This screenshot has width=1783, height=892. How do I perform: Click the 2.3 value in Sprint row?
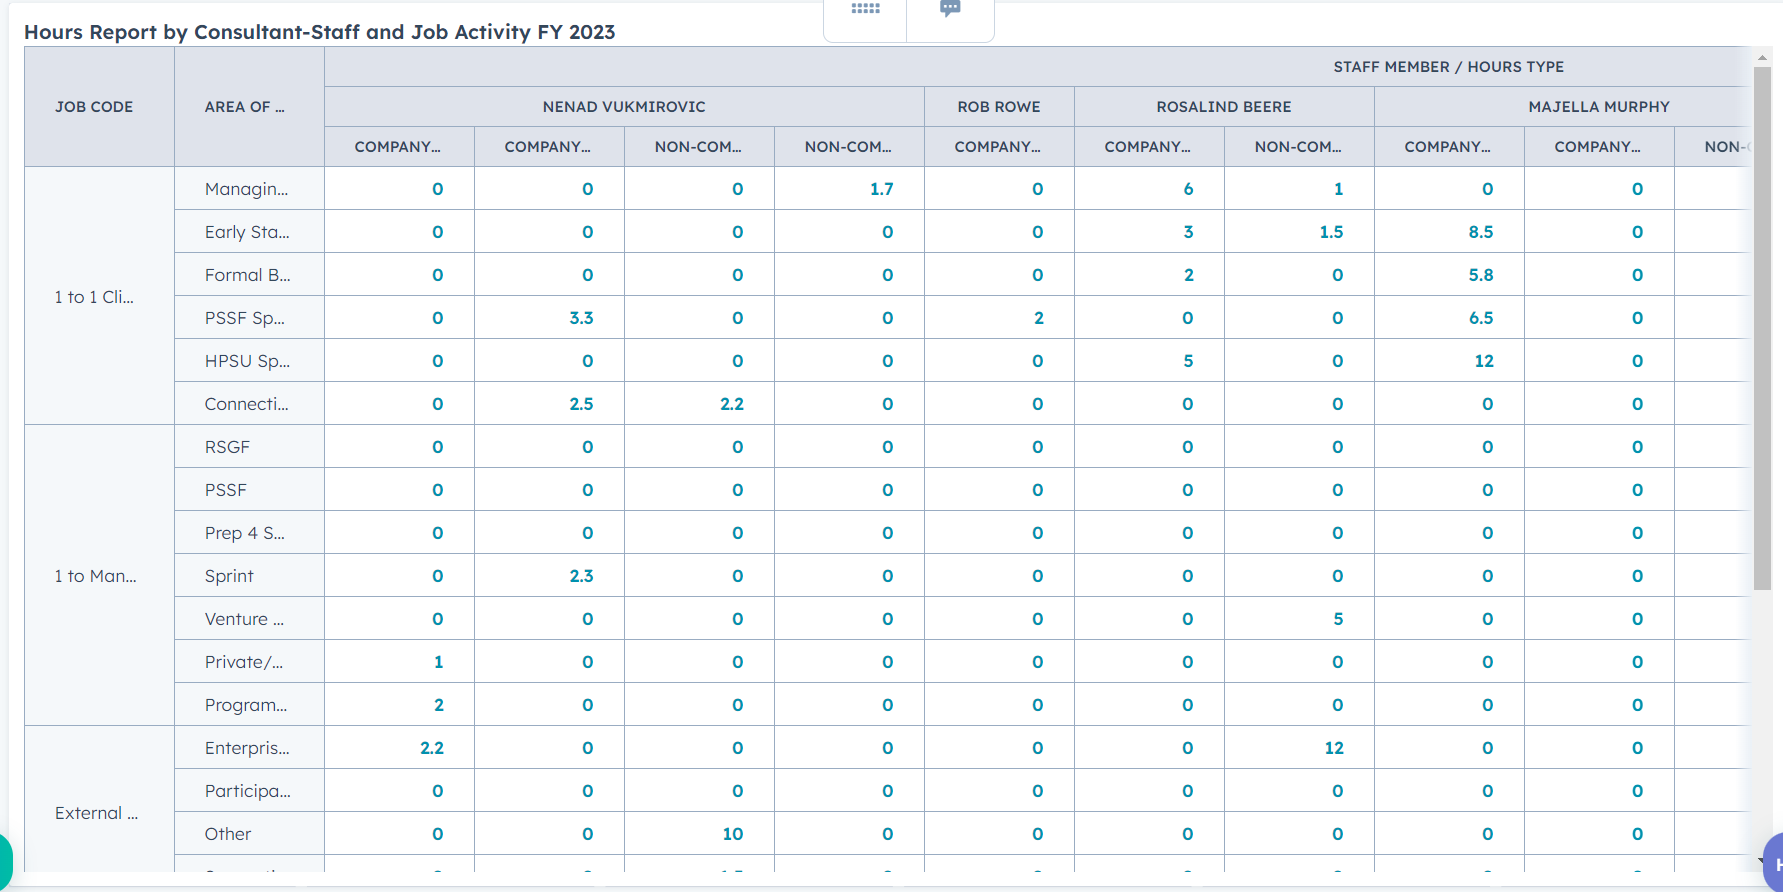(x=581, y=576)
